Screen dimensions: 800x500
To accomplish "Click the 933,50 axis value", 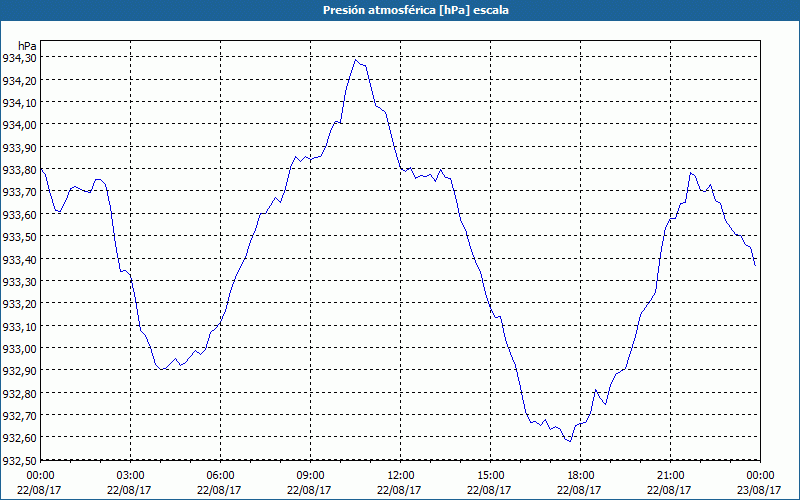I will tap(20, 237).
